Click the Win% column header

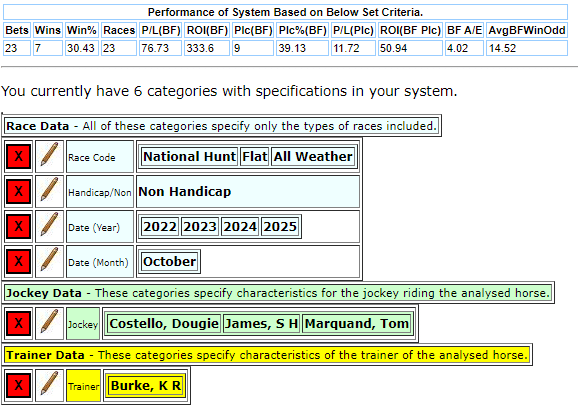click(82, 30)
